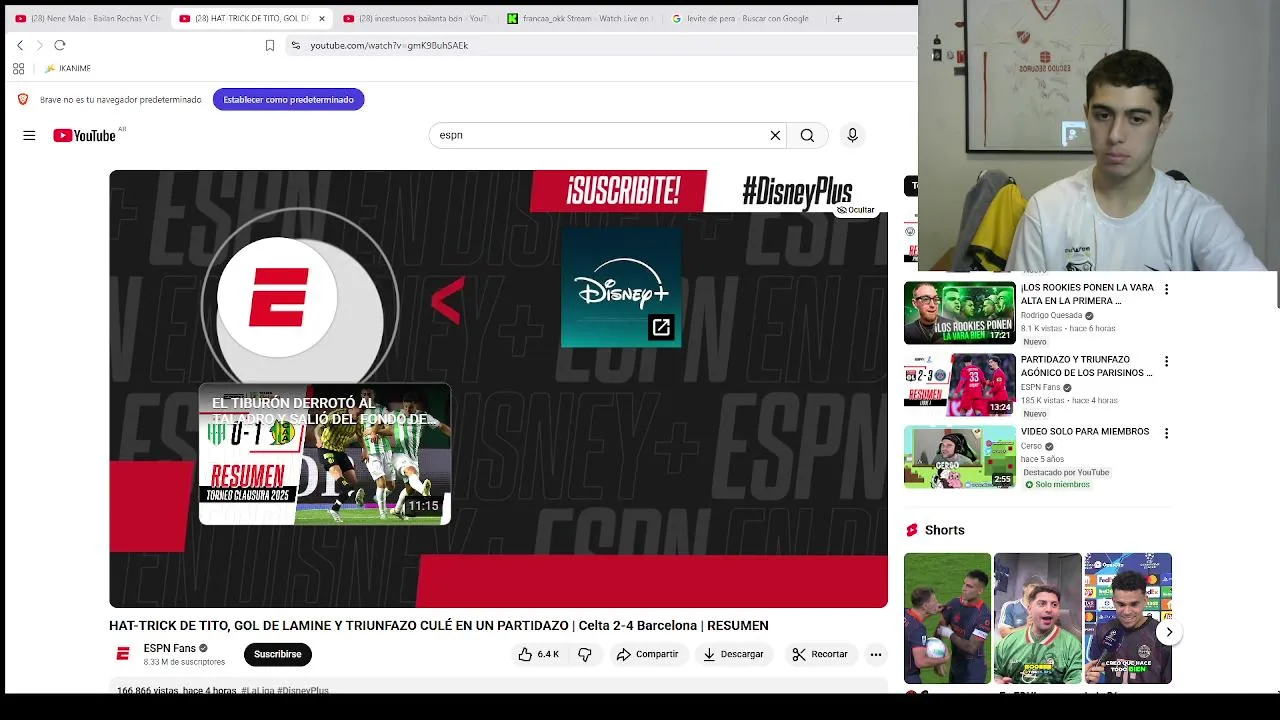1280x720 pixels.
Task: Click the site settings icon in address bar
Action: coord(295,45)
